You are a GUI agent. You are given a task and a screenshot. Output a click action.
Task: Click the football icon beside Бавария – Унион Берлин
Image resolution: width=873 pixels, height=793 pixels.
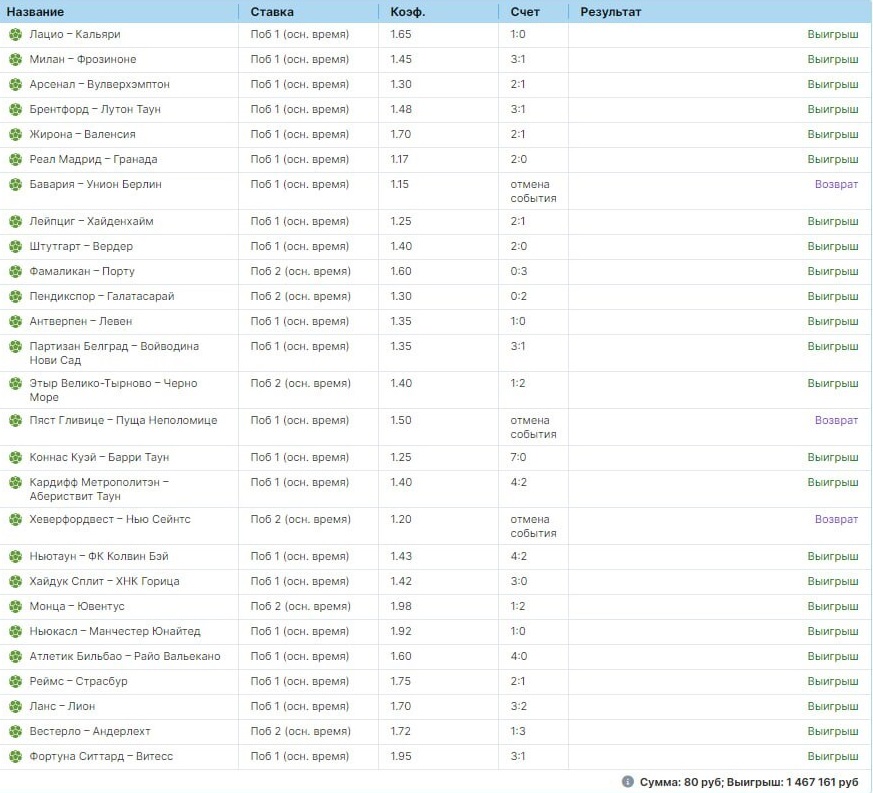click(16, 184)
